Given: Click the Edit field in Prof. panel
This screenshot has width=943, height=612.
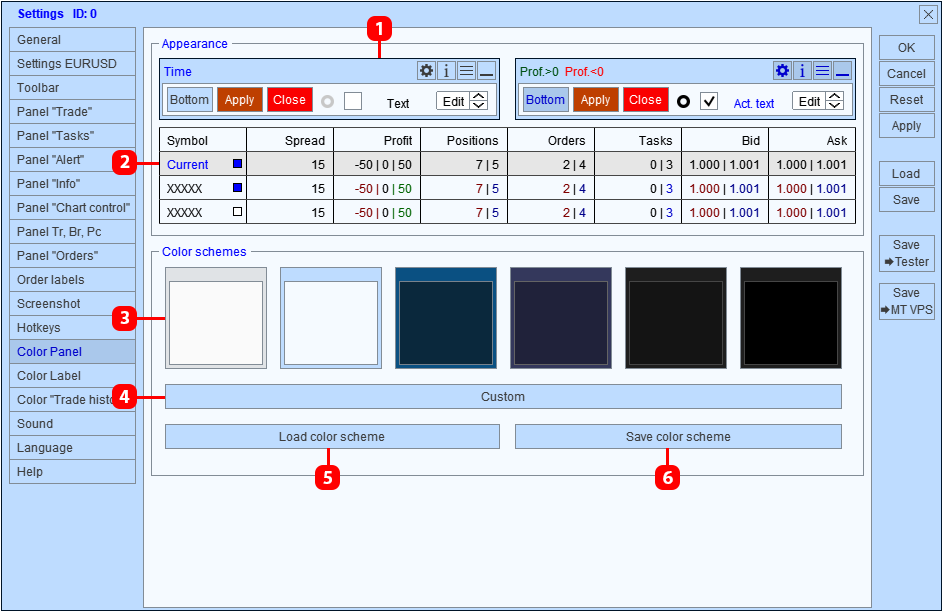Looking at the screenshot, I should tap(809, 101).
